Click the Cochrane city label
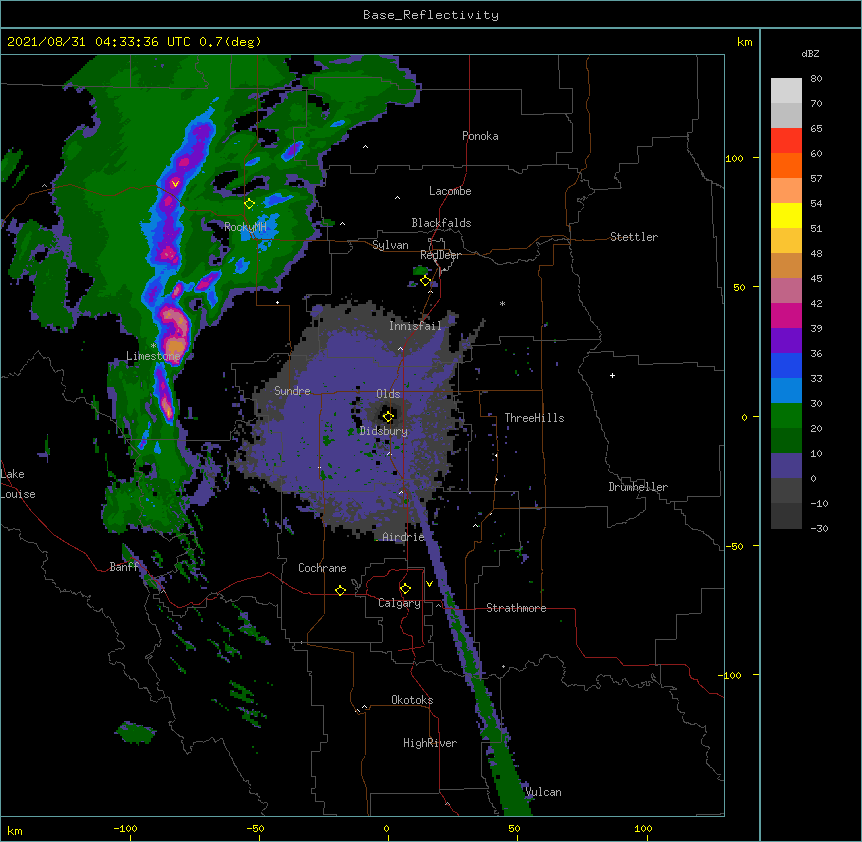 click(x=322, y=568)
